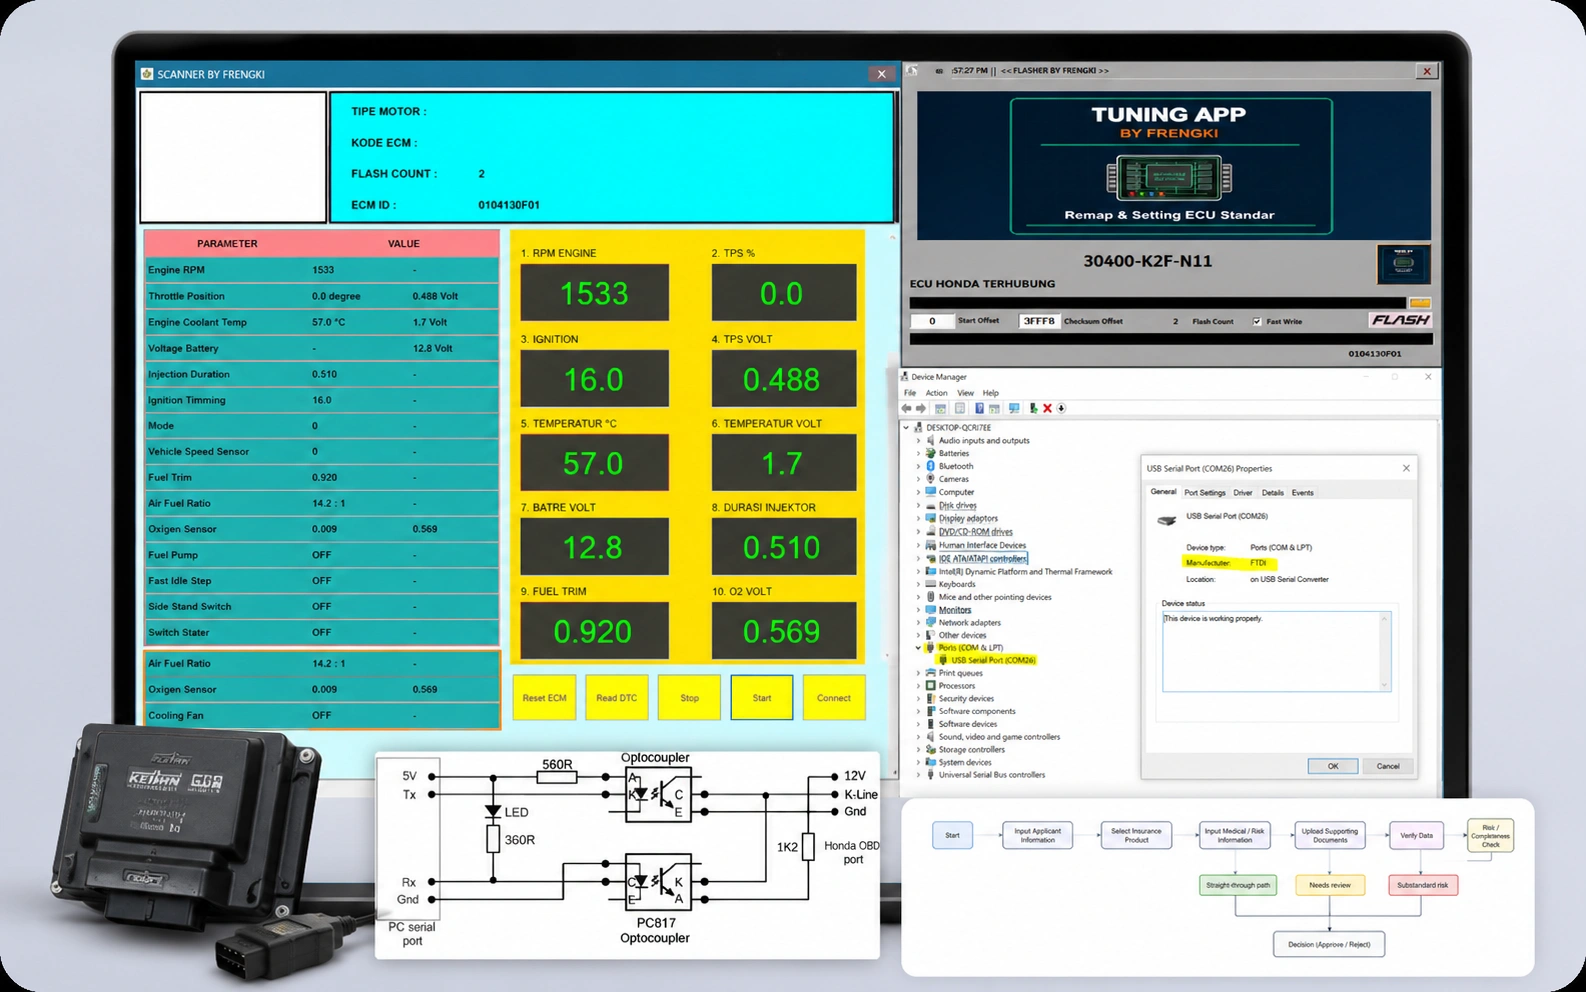Click the 0104130F01 ECM ID value in Scanner
Screen dimensions: 1586x992
[509, 205]
